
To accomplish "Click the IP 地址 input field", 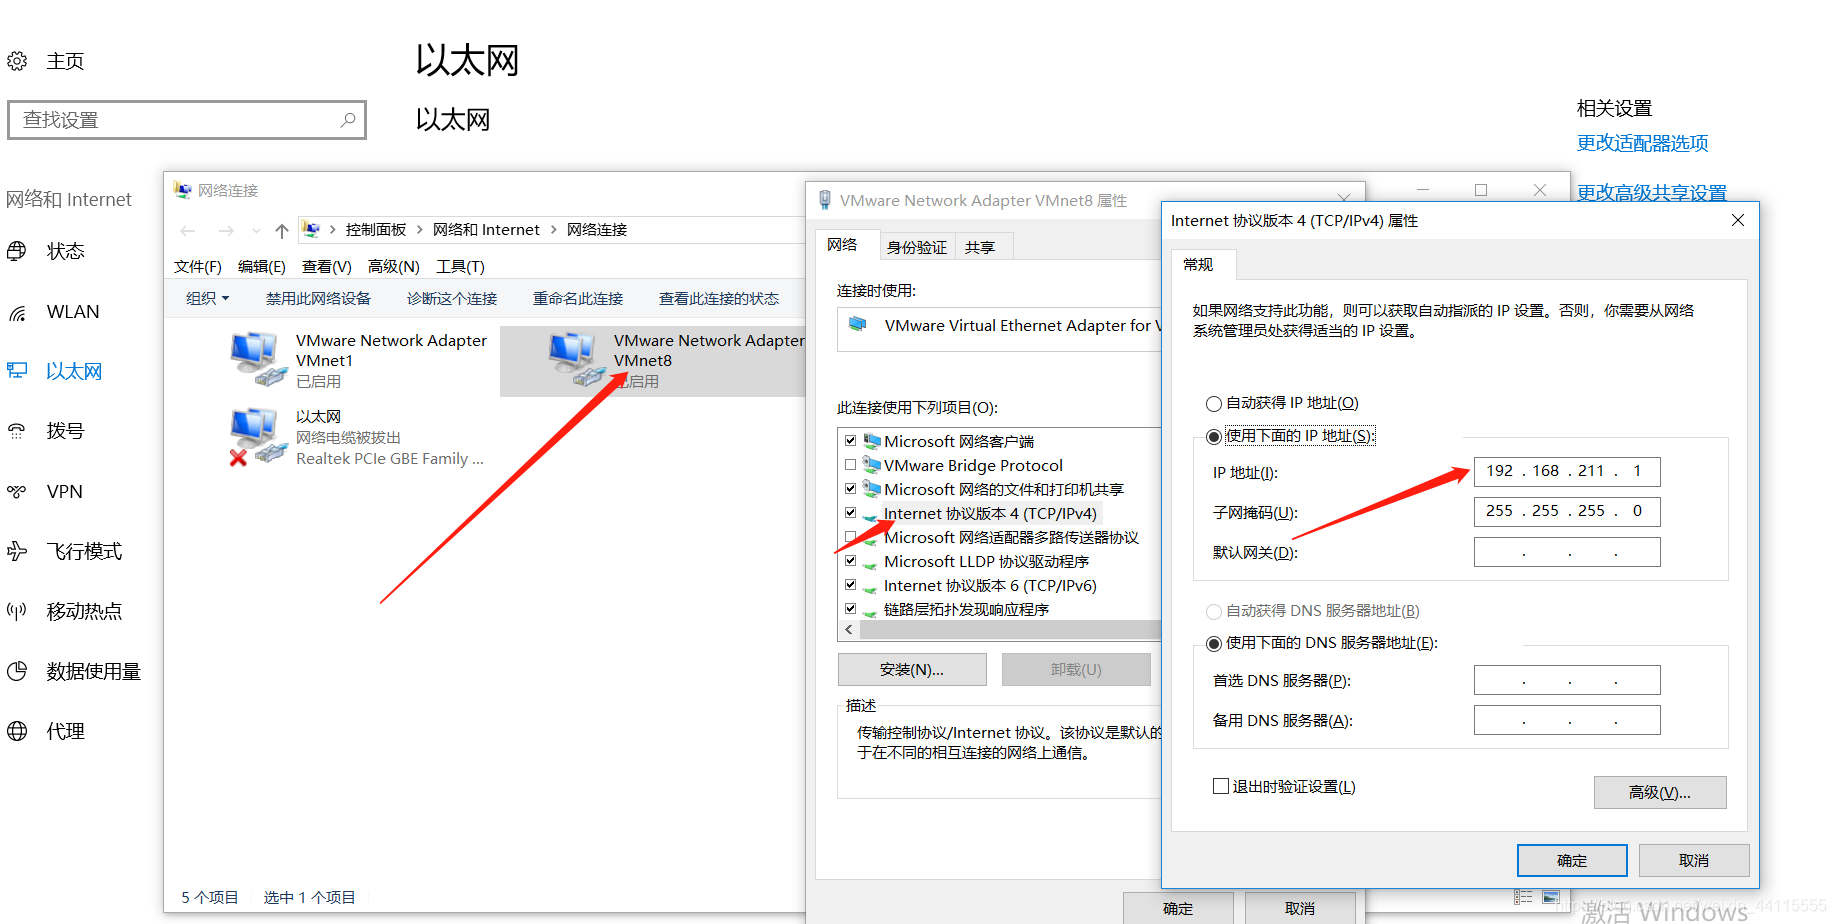I will (x=1567, y=471).
